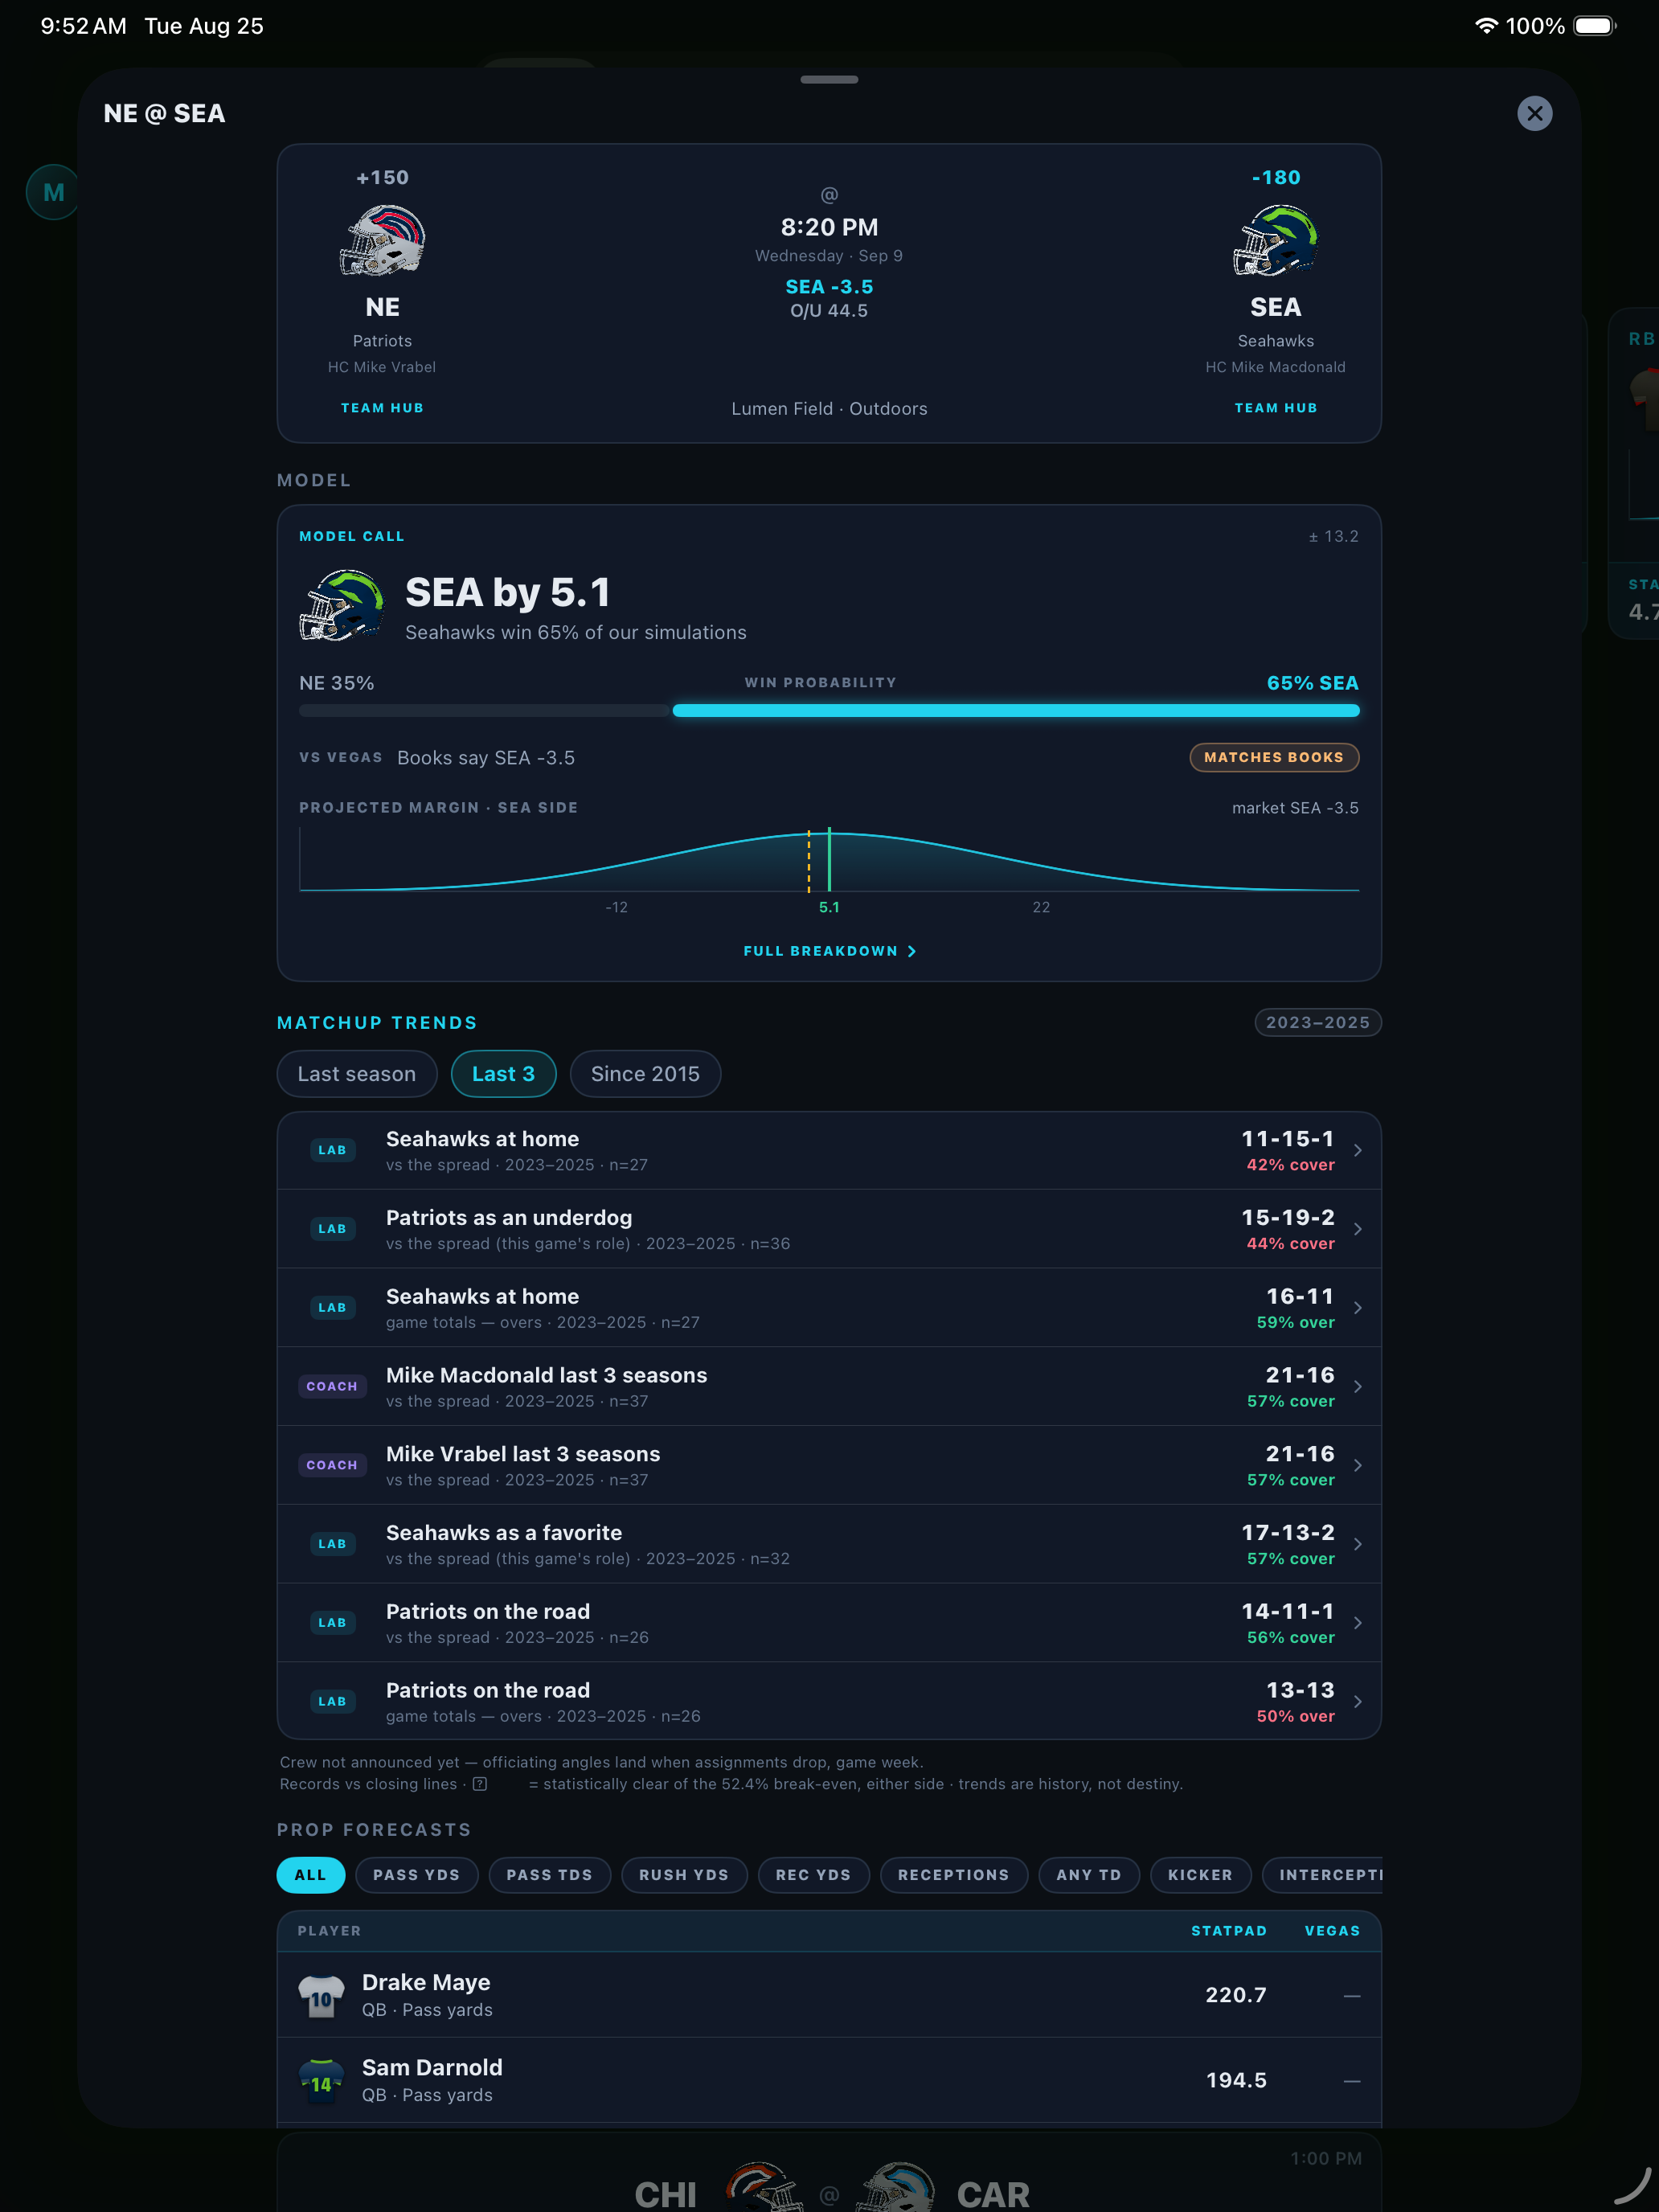Tap the Wi-Fi status icon
Screen dimensions: 1659x2212
[1486, 26]
